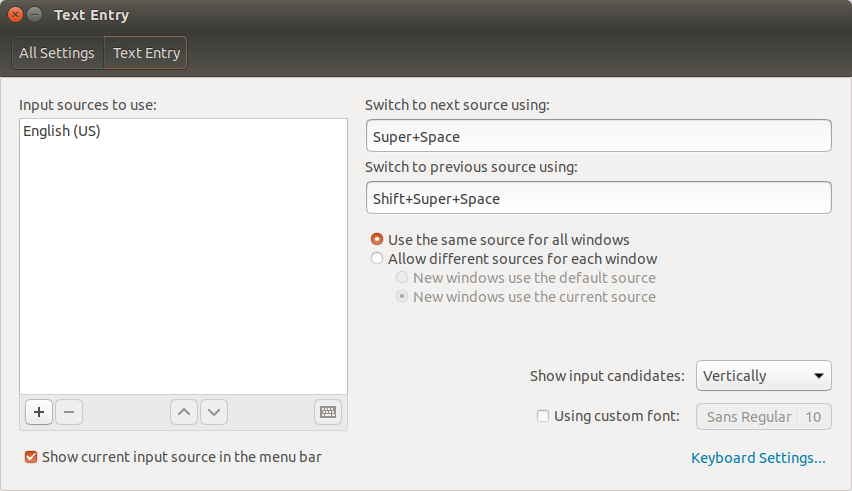Open the Keyboard Settings link
The image size is (852, 491).
[x=758, y=458]
